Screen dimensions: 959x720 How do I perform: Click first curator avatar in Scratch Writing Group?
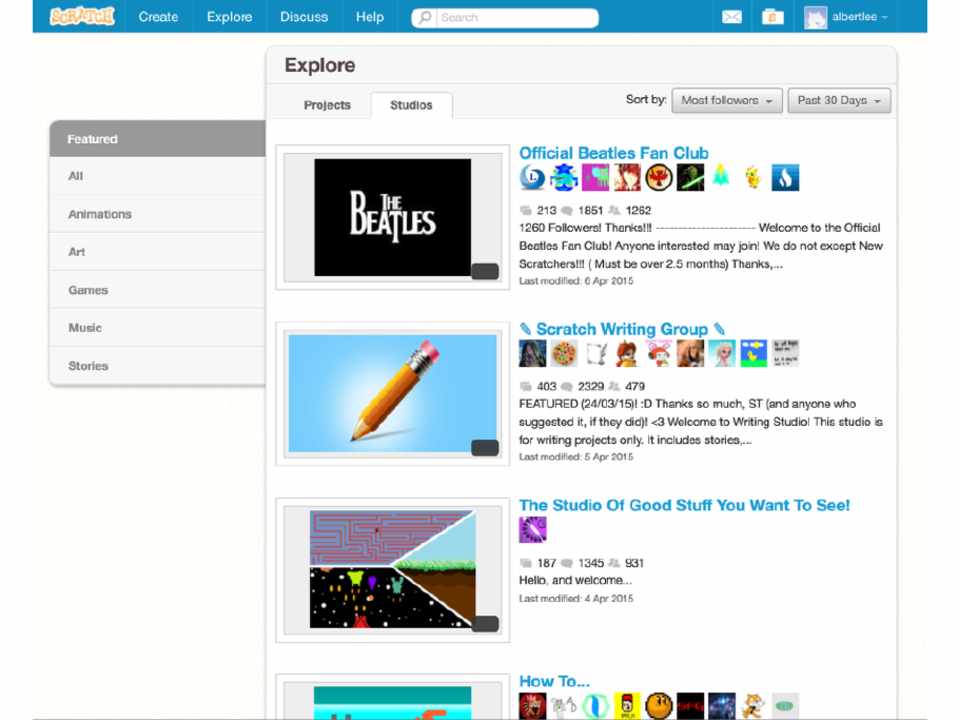click(532, 354)
